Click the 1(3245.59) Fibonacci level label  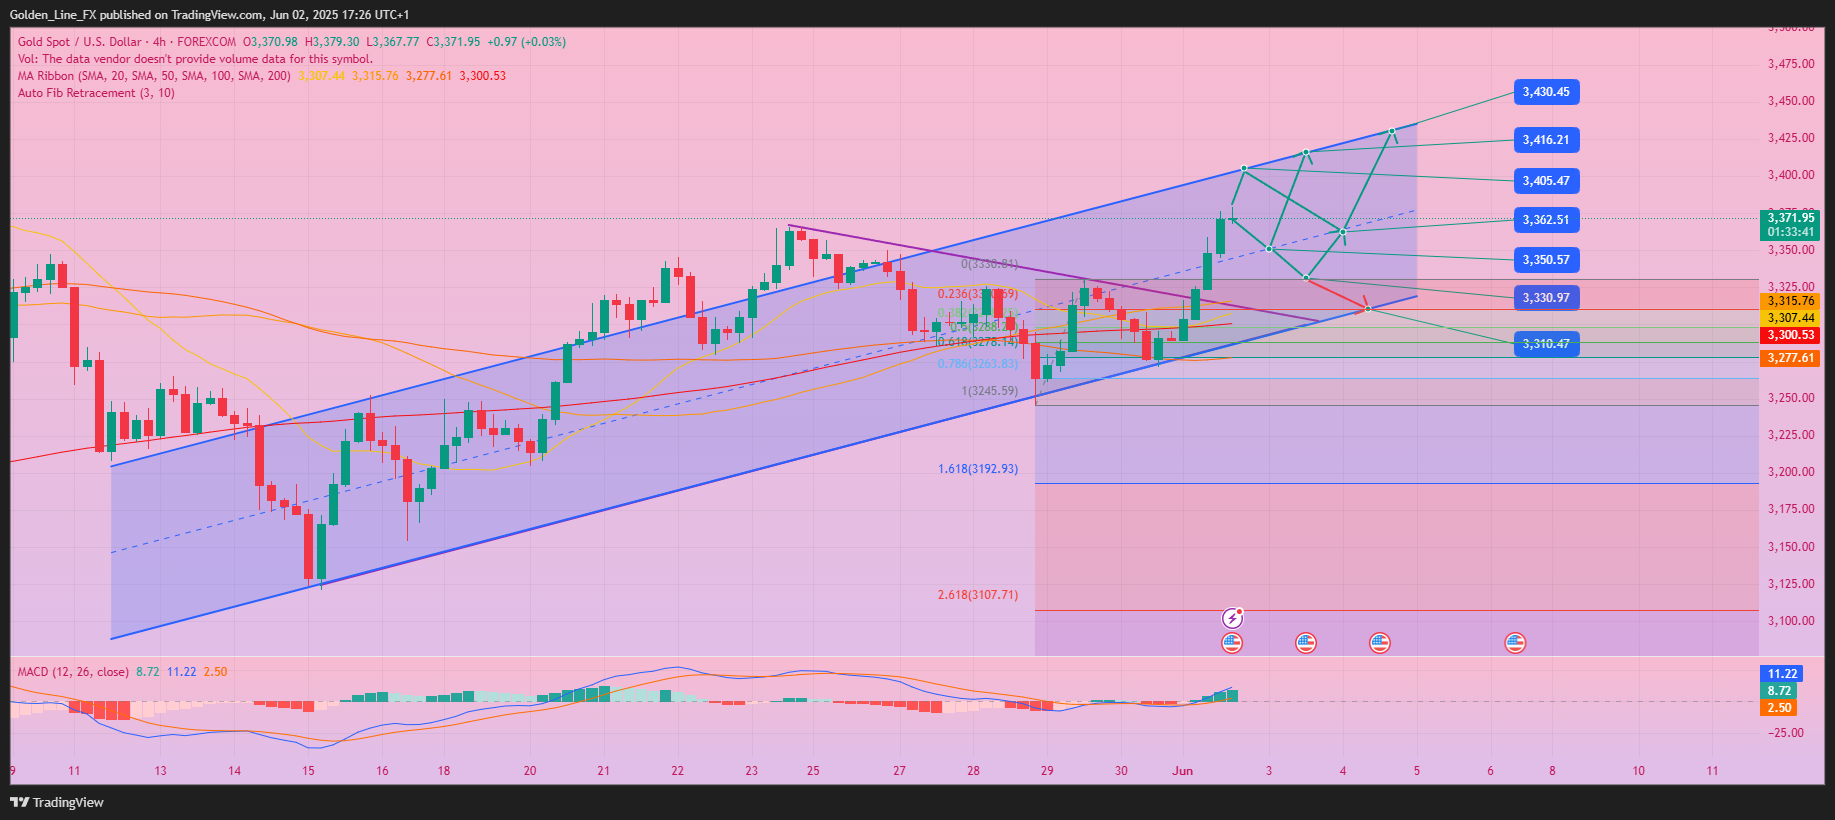[x=989, y=391]
